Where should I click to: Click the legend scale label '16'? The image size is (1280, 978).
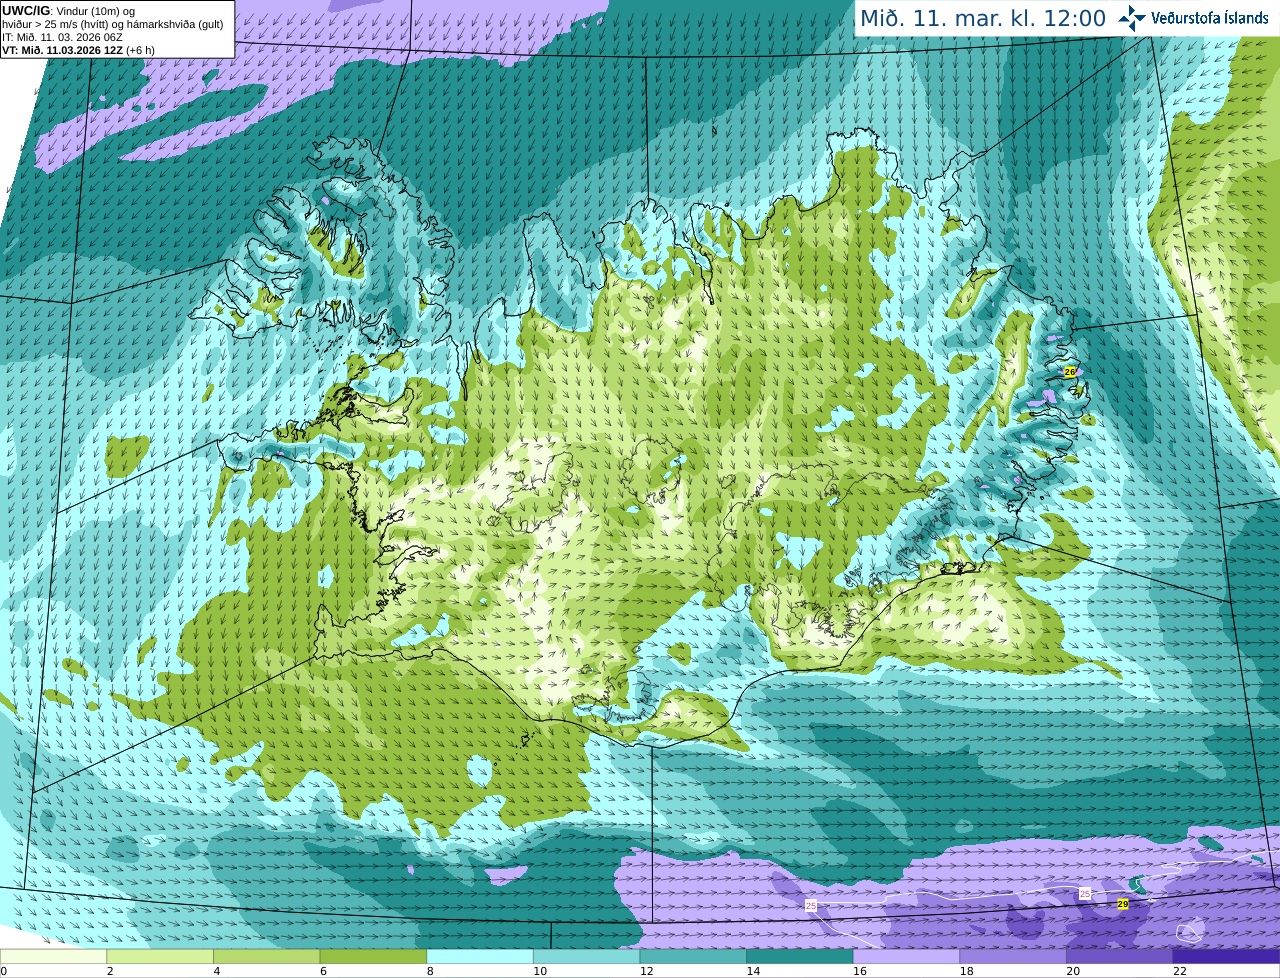[x=860, y=971]
